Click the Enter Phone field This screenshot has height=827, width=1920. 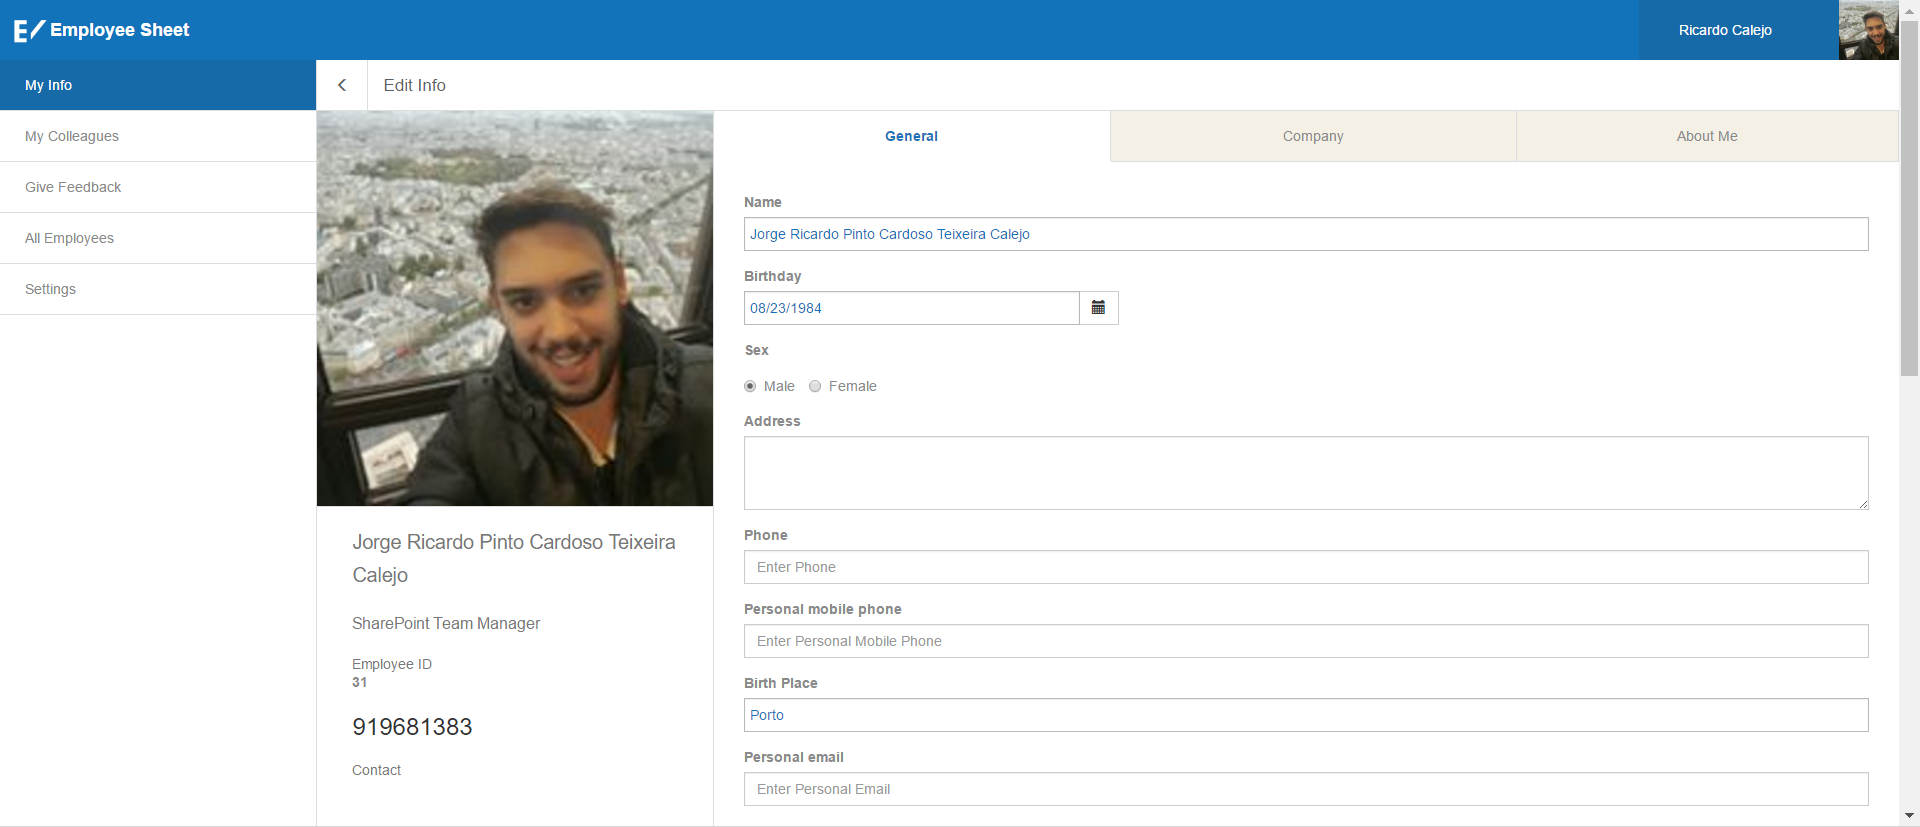pos(1306,567)
